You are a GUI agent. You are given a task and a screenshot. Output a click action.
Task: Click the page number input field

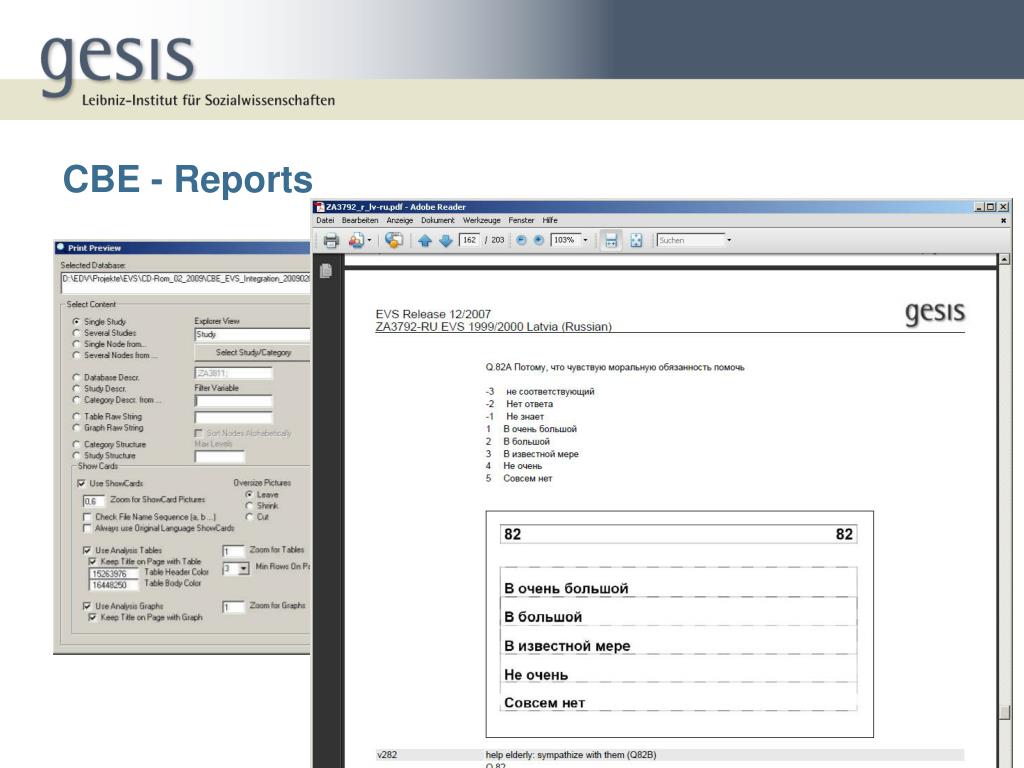(x=468, y=240)
